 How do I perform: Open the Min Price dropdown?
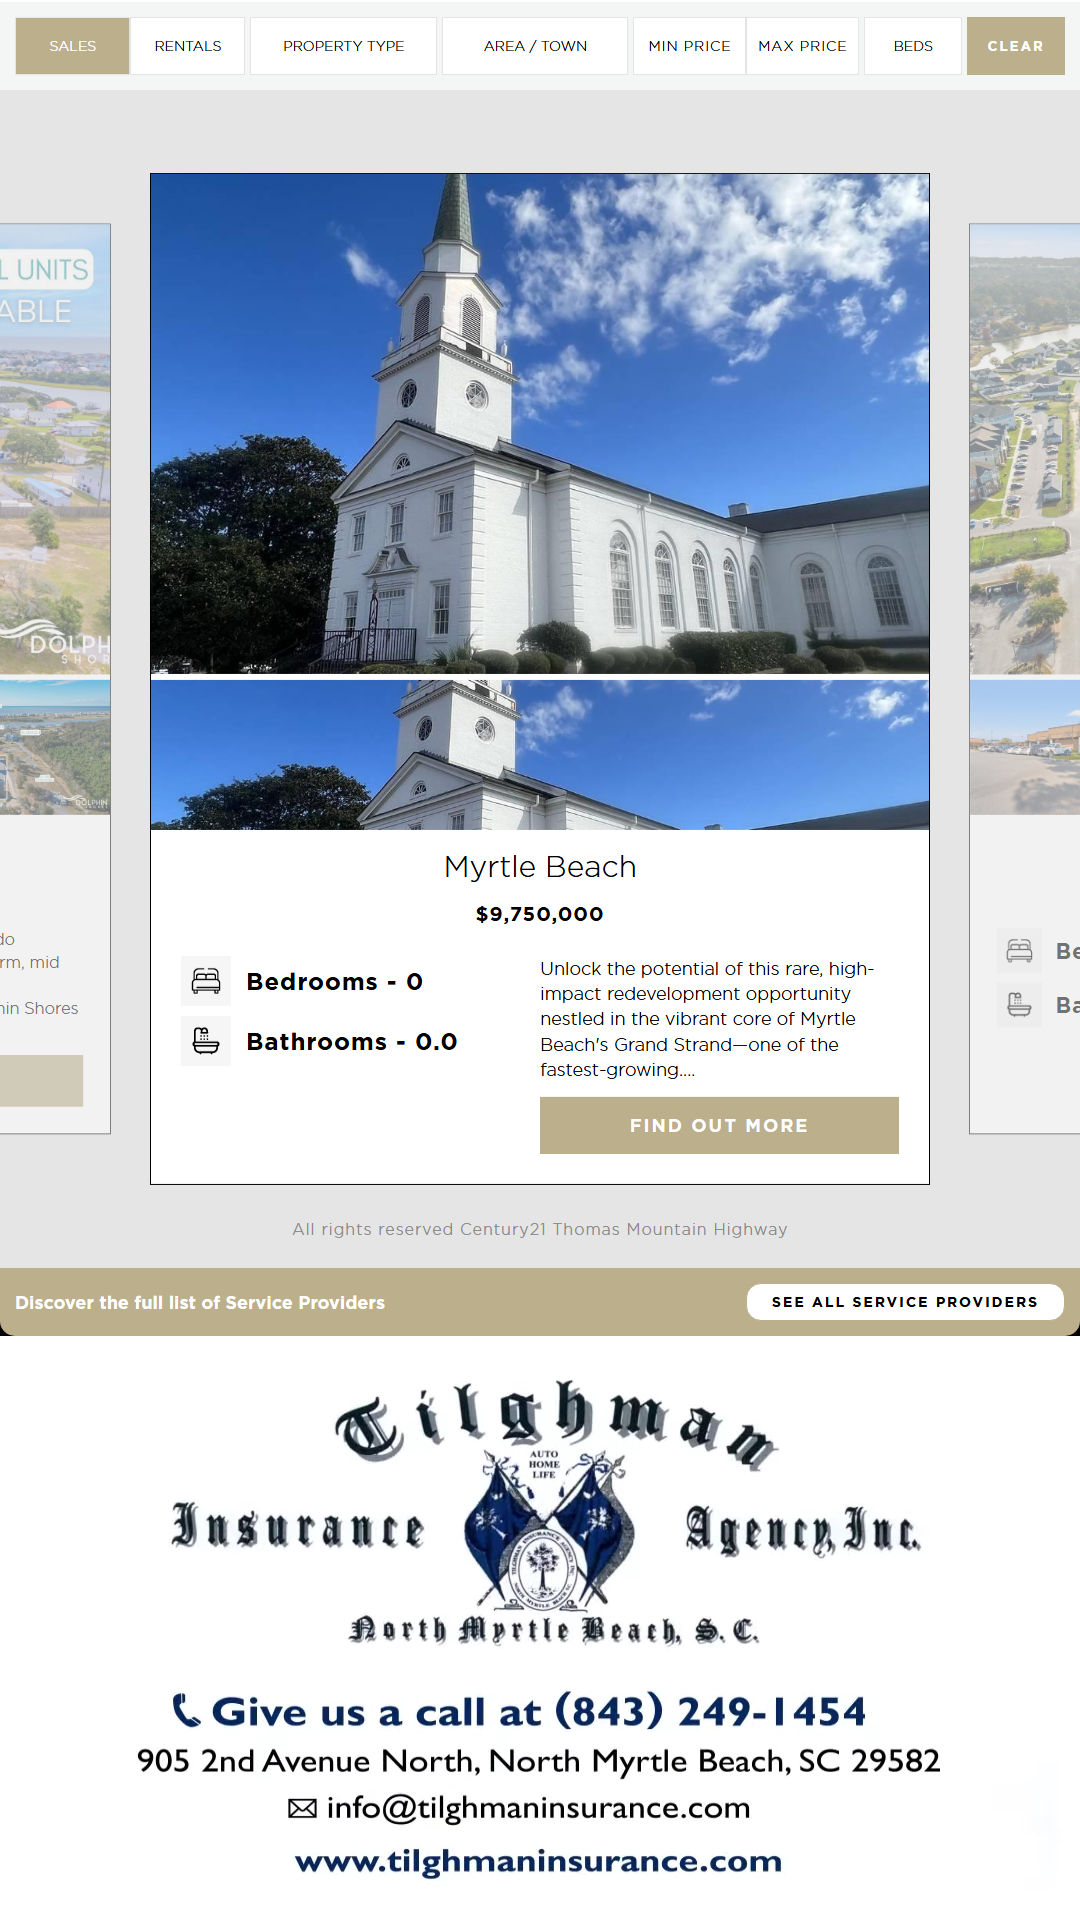[x=689, y=46]
